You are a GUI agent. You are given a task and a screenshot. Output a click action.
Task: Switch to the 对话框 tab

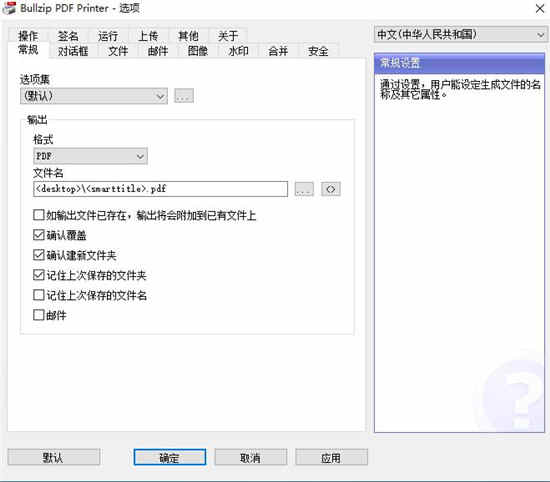pyautogui.click(x=73, y=51)
